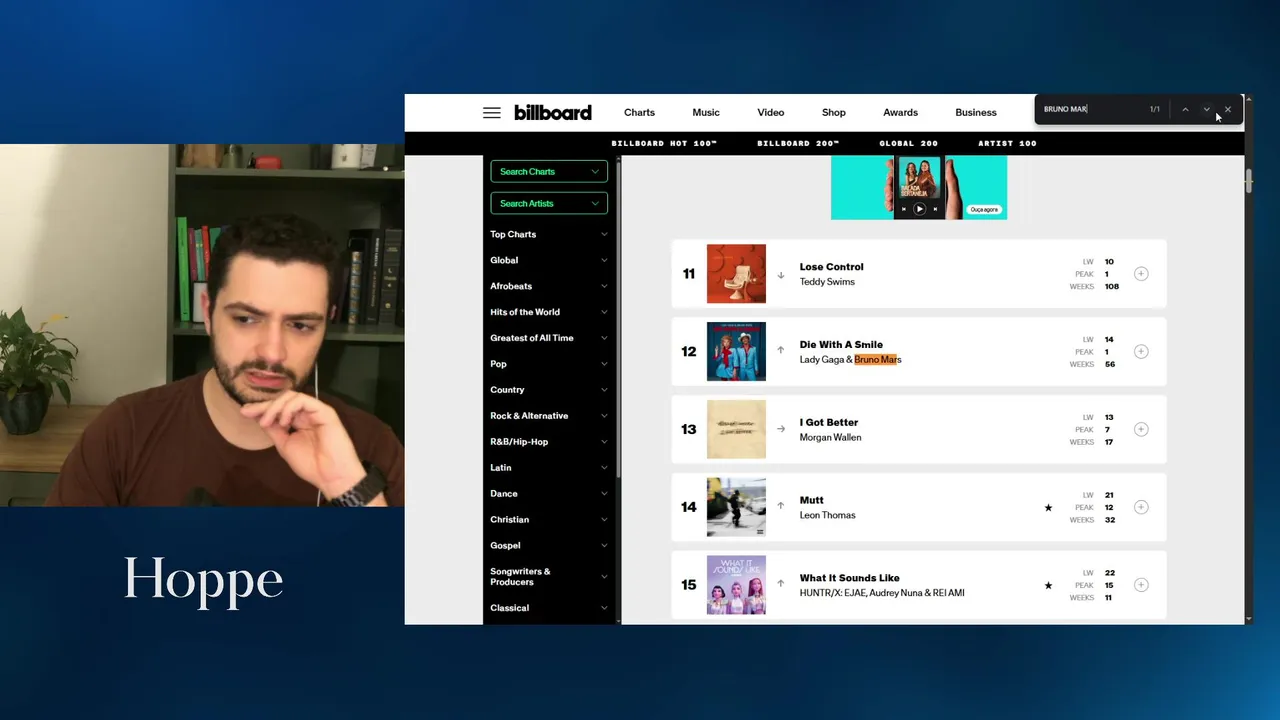Image resolution: width=1280 pixels, height=720 pixels.
Task: Click artist name Leon Thomas
Action: 827,515
